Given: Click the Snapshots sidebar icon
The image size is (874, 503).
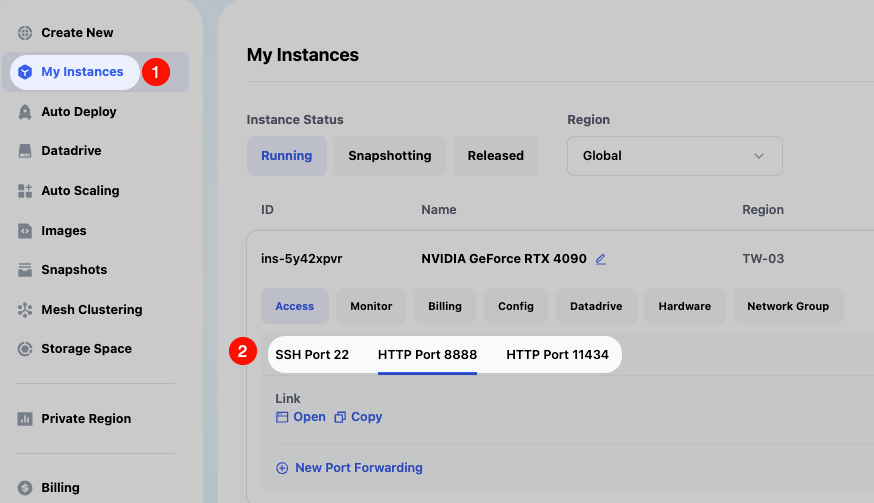Looking at the screenshot, I should coord(25,270).
